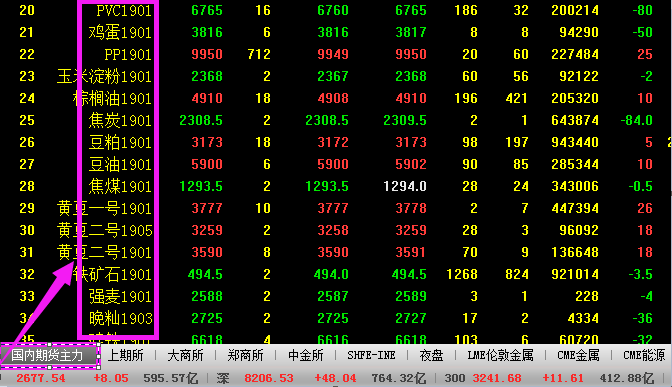
Task: Select the 铁矿石1901 contract
Action: coord(112,274)
